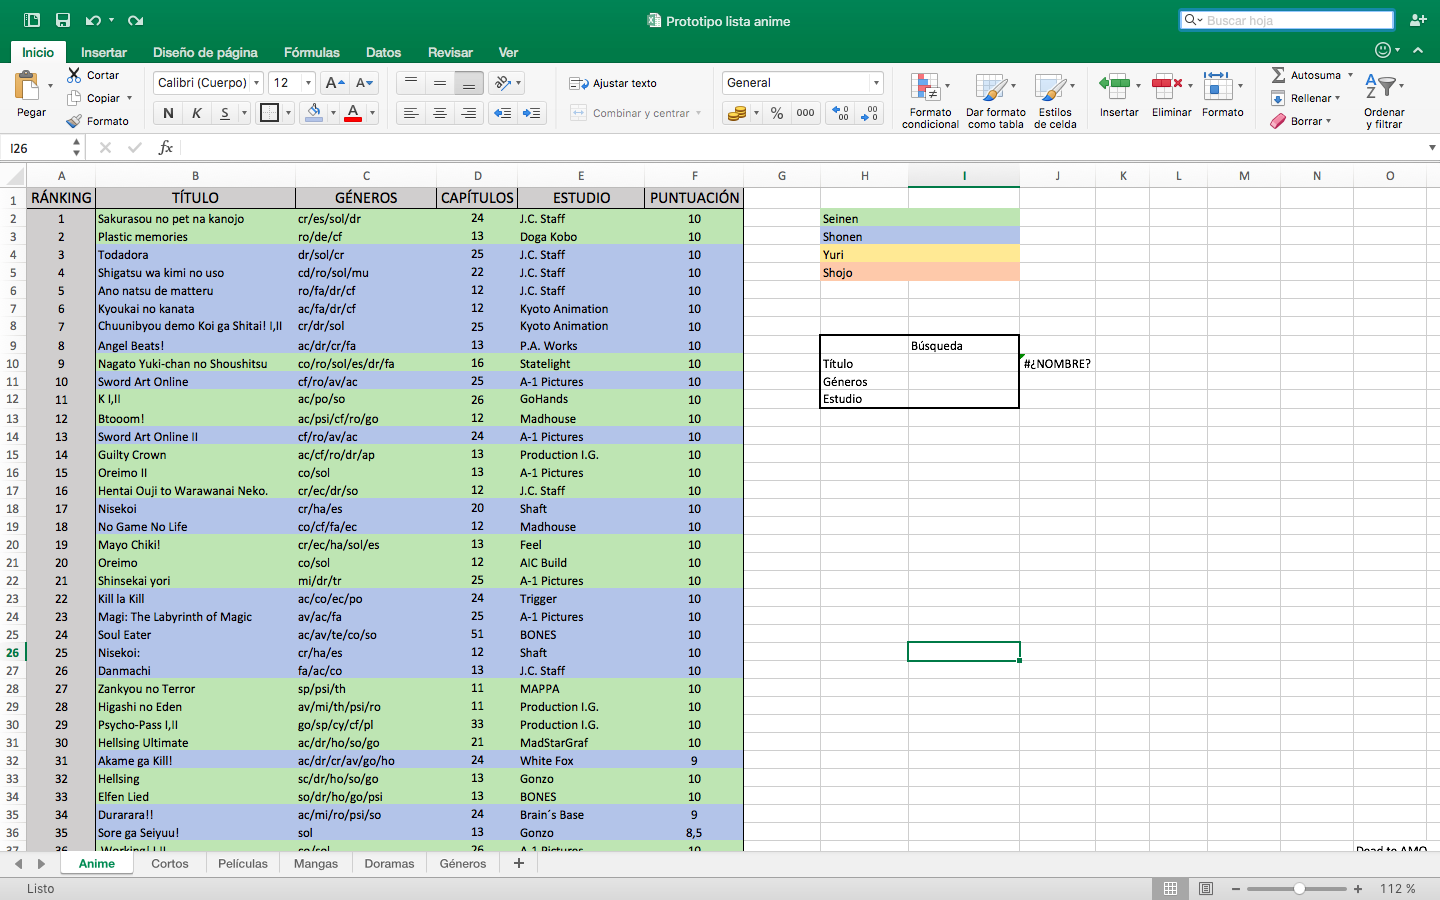
Task: Open the Datos tab
Action: click(x=383, y=52)
